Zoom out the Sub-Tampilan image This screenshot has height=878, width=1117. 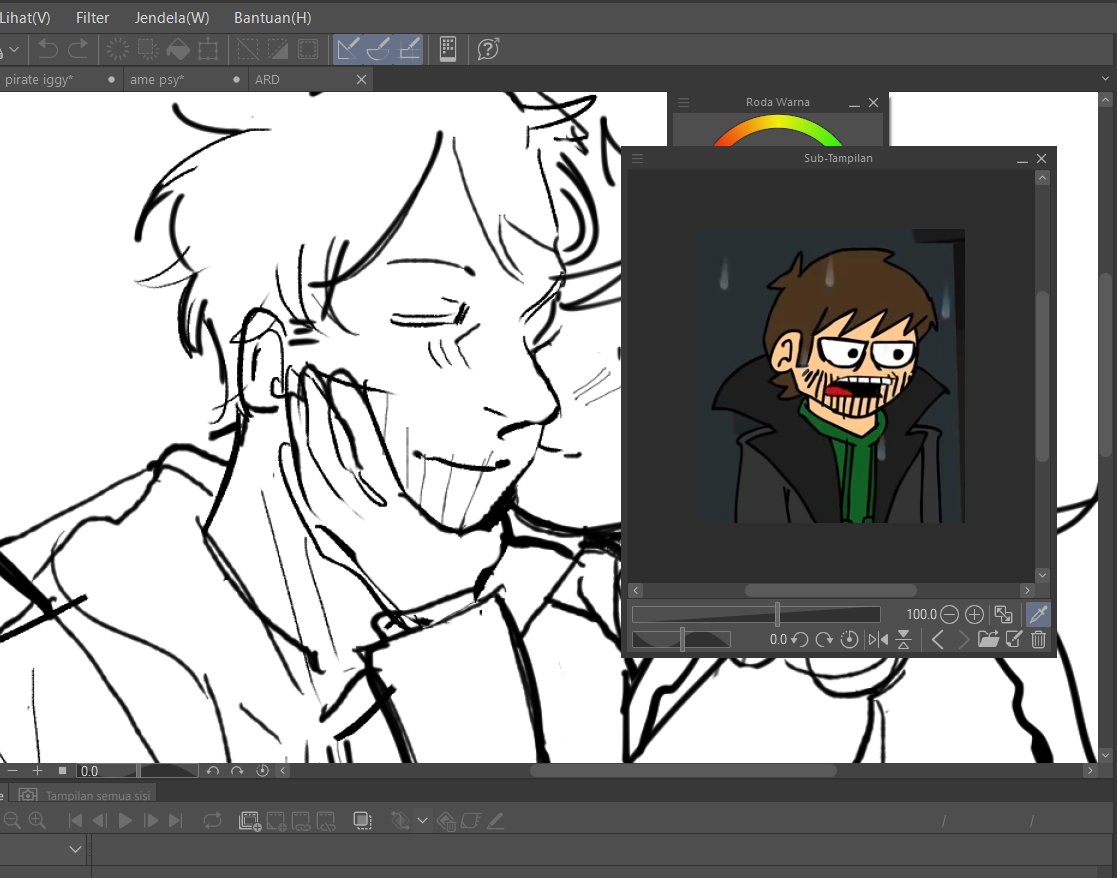click(x=950, y=614)
